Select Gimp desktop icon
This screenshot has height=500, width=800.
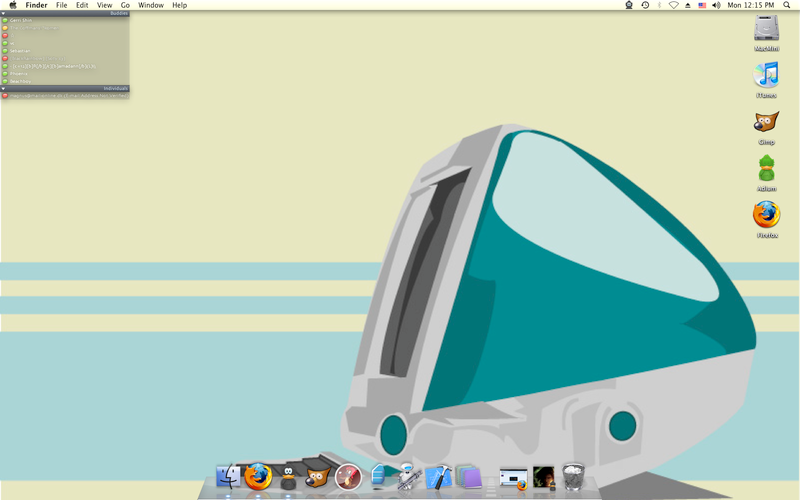pyautogui.click(x=766, y=122)
